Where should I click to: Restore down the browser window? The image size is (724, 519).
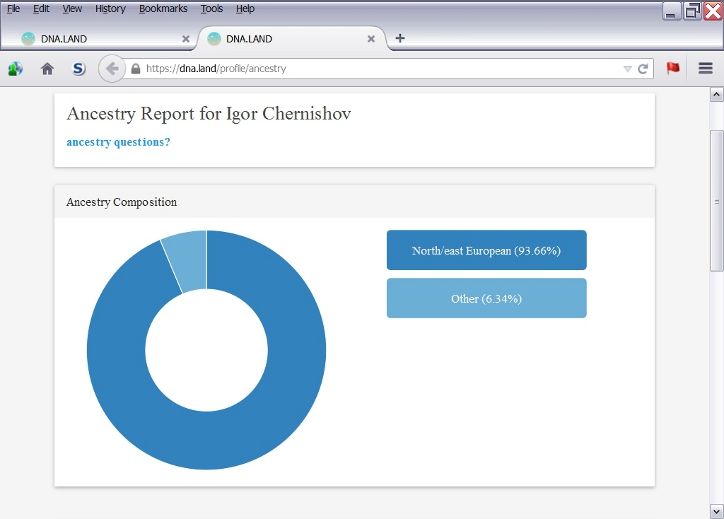tap(692, 11)
